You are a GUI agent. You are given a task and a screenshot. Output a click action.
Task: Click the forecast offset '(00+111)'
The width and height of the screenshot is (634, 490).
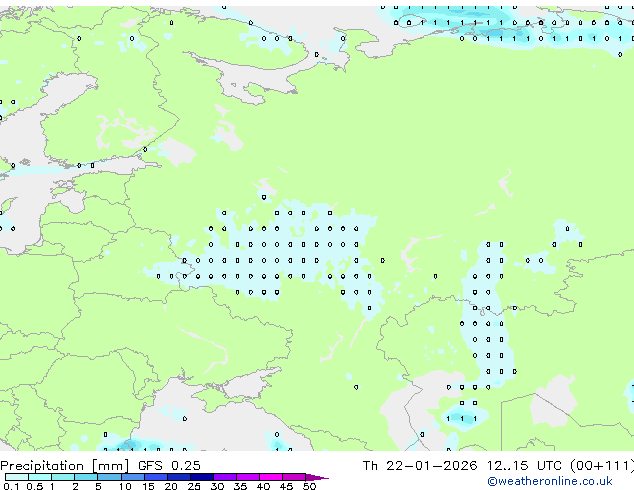[602, 466]
